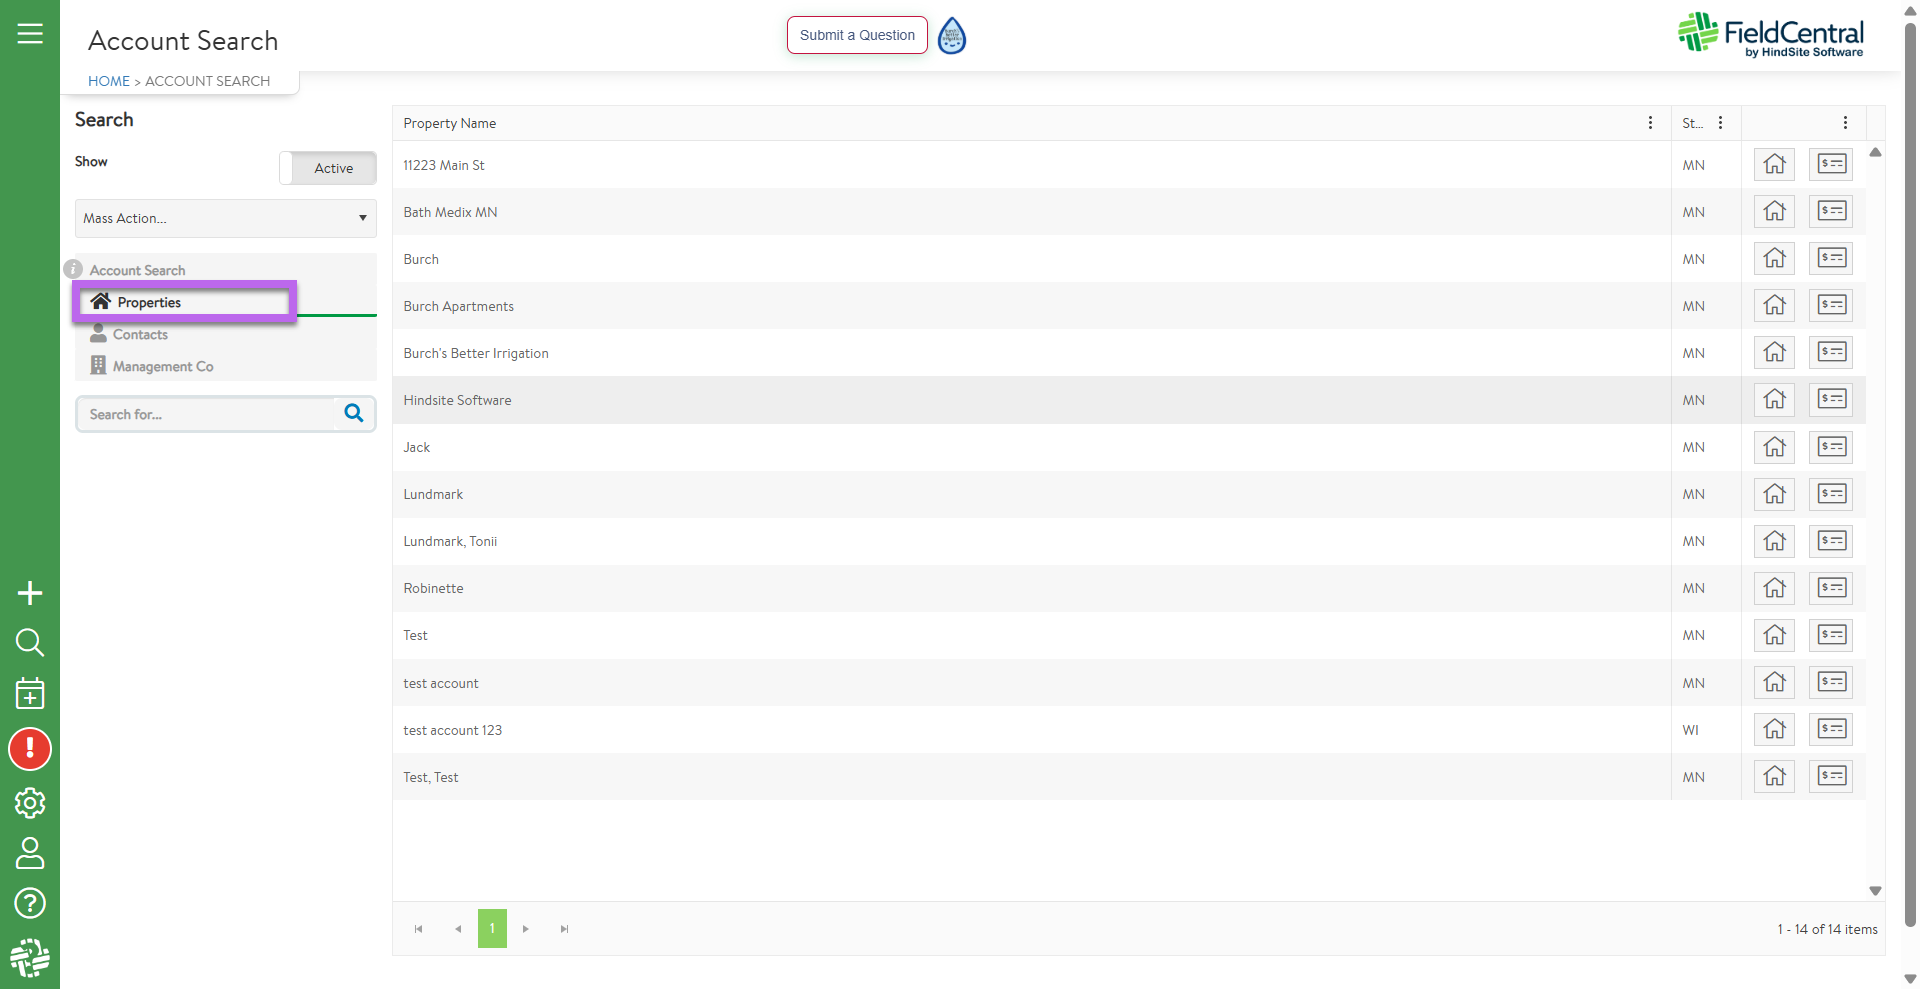The image size is (1920, 989).
Task: Open property house icon for Burch Apartments
Action: 1774,306
